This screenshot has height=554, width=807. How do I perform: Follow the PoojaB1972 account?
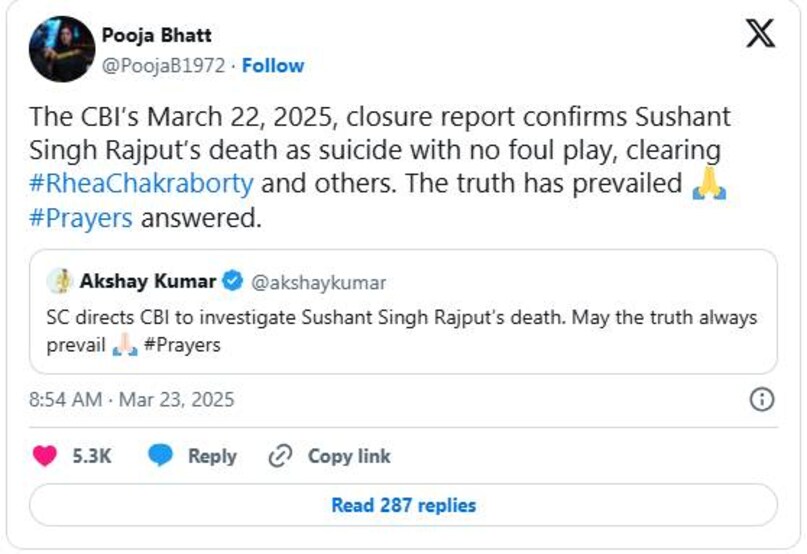pos(273,66)
